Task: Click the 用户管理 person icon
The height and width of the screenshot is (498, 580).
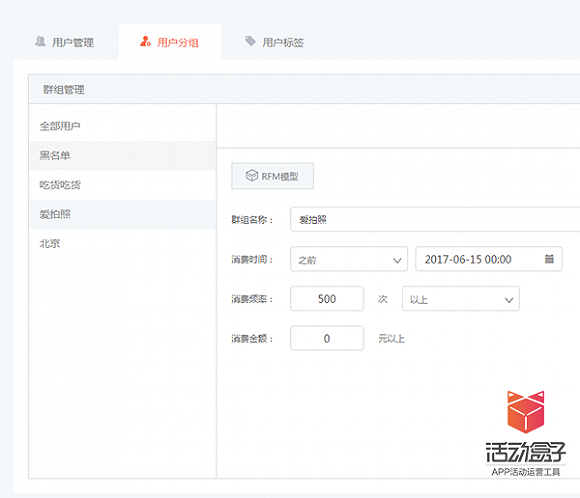Action: [x=40, y=41]
